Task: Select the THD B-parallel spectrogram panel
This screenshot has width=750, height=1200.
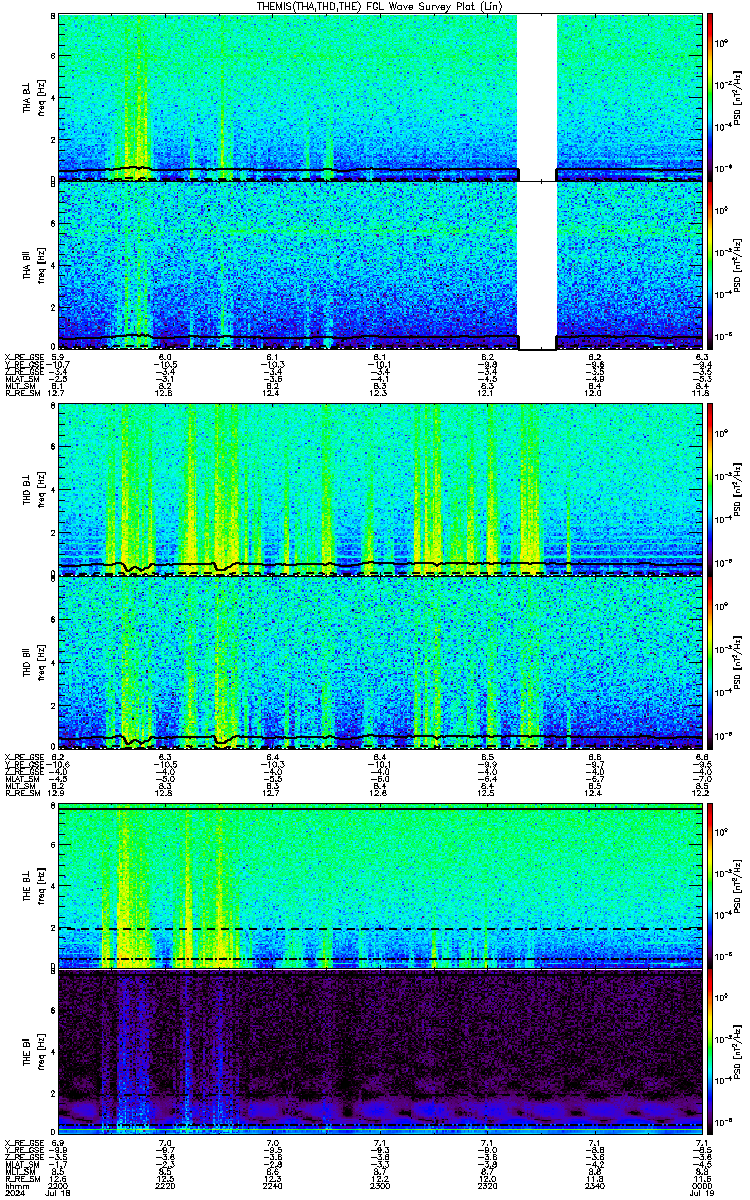Action: pos(380,661)
